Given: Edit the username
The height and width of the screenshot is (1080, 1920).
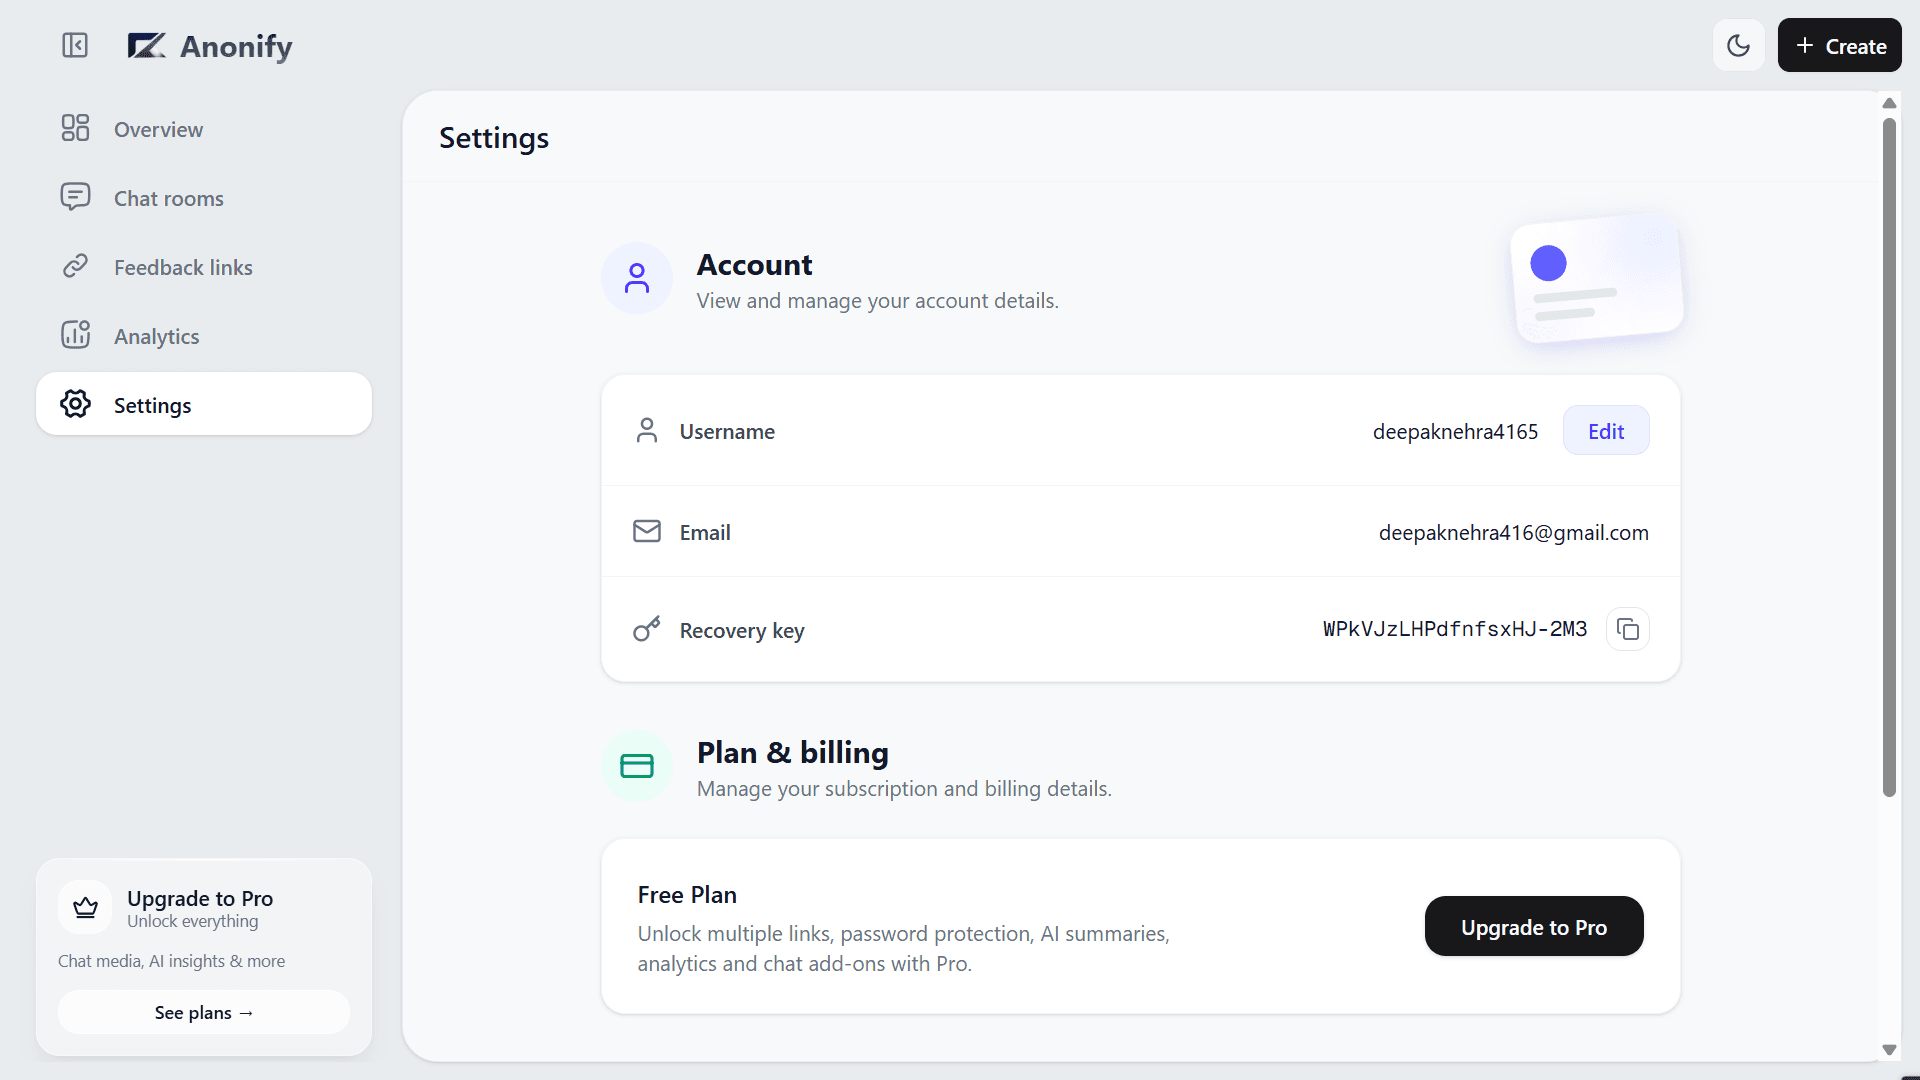Looking at the screenshot, I should tap(1606, 431).
